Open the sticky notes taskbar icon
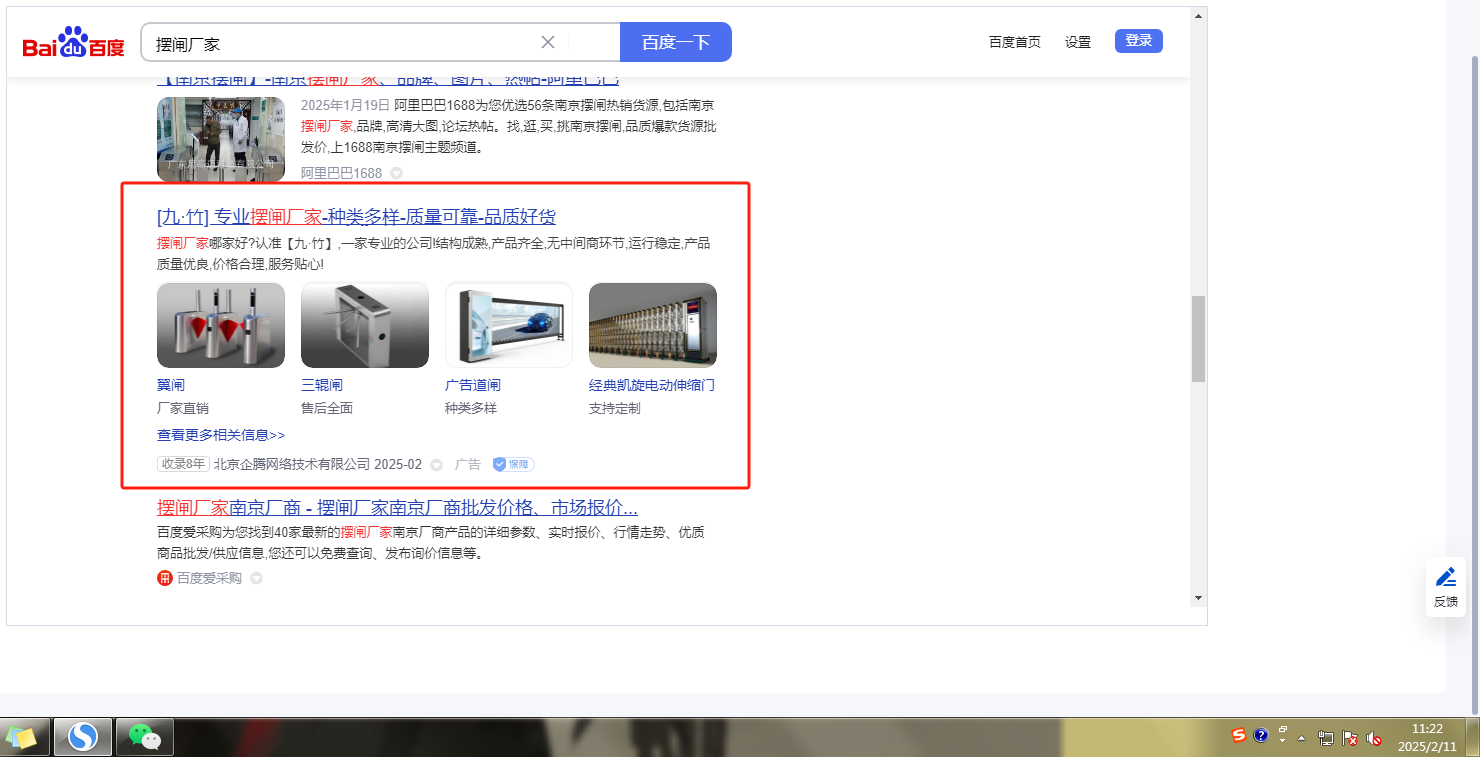 pos(21,737)
